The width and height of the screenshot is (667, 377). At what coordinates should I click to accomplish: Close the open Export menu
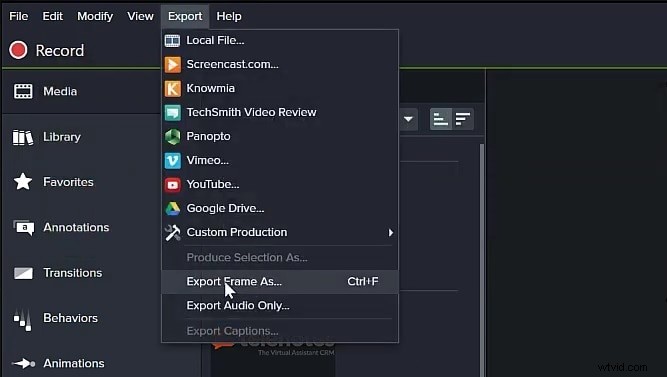(185, 16)
